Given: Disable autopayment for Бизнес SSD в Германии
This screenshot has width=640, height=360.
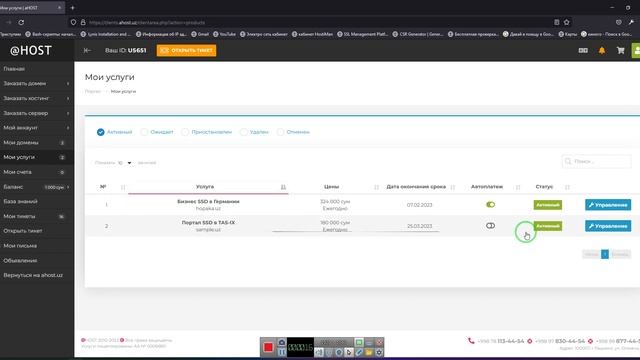Looking at the screenshot, I should point(490,204).
